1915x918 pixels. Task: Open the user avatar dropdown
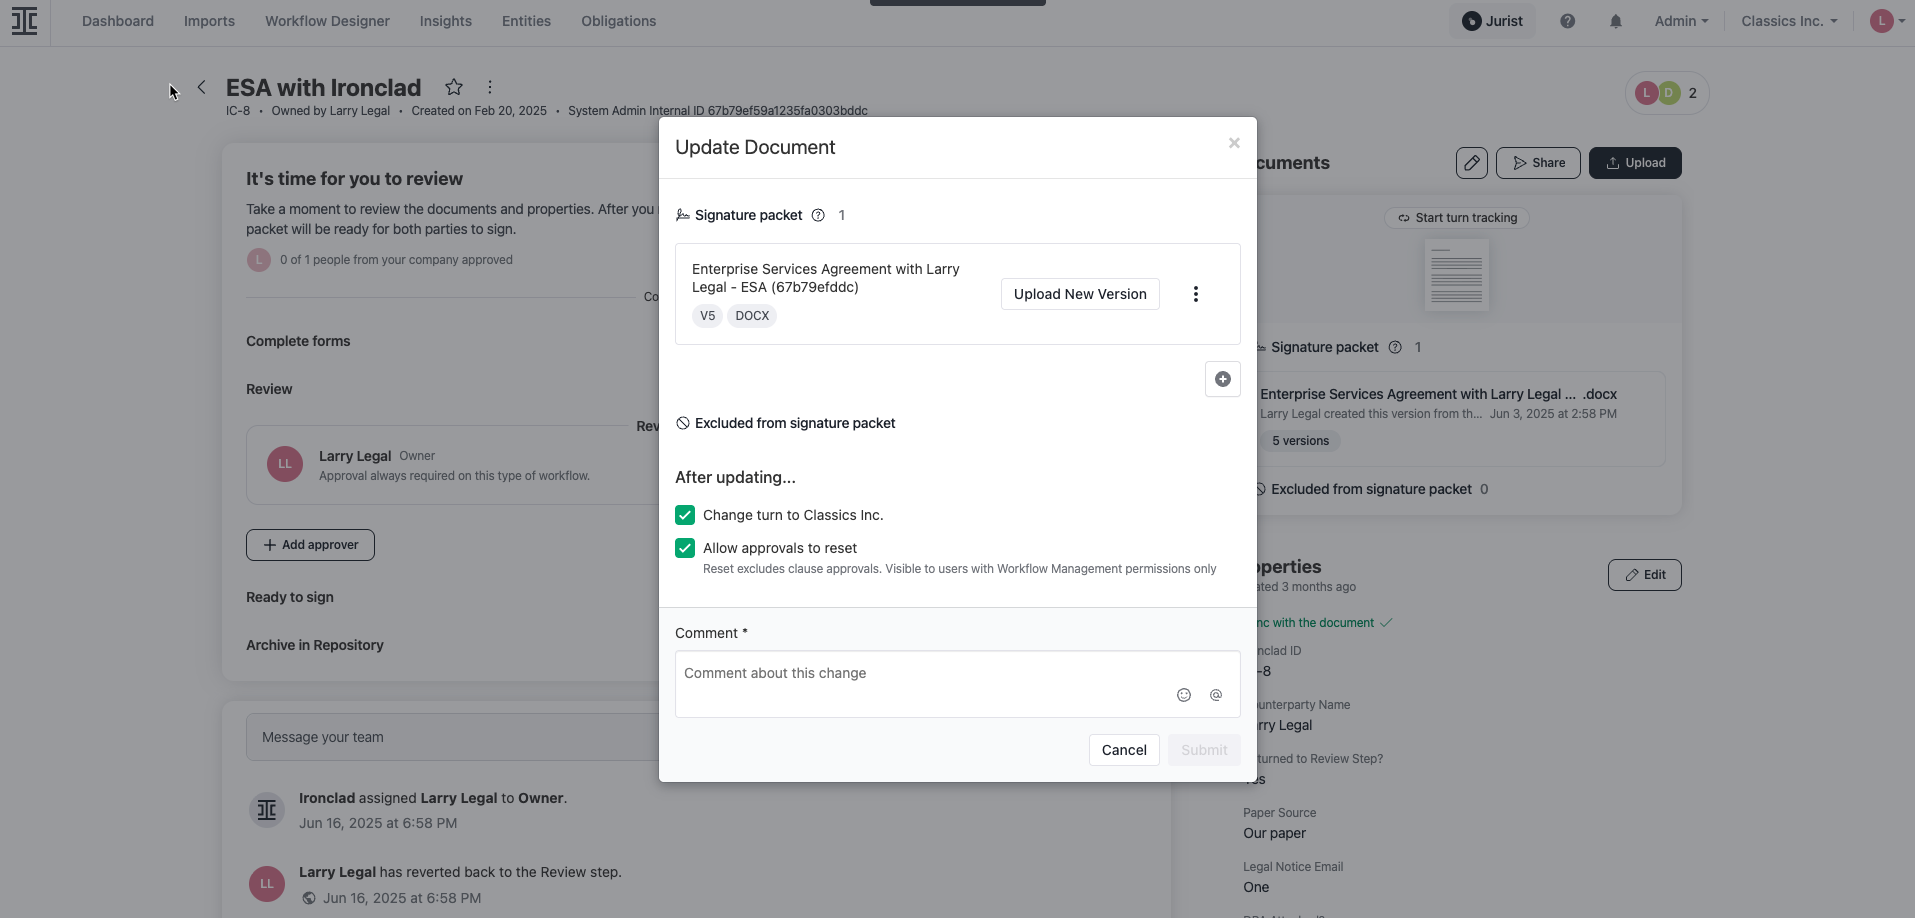[x=1884, y=20]
